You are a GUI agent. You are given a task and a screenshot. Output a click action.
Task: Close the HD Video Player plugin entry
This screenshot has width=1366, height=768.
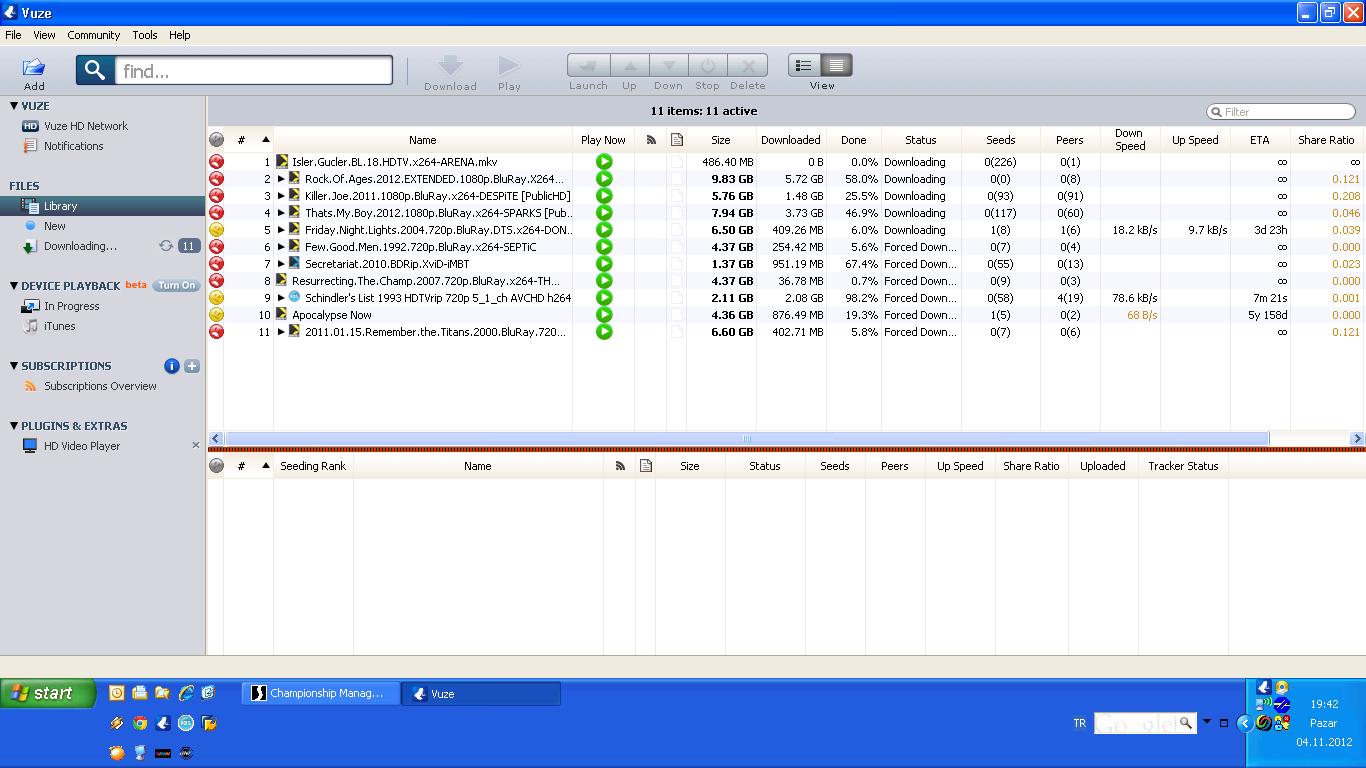[195, 446]
